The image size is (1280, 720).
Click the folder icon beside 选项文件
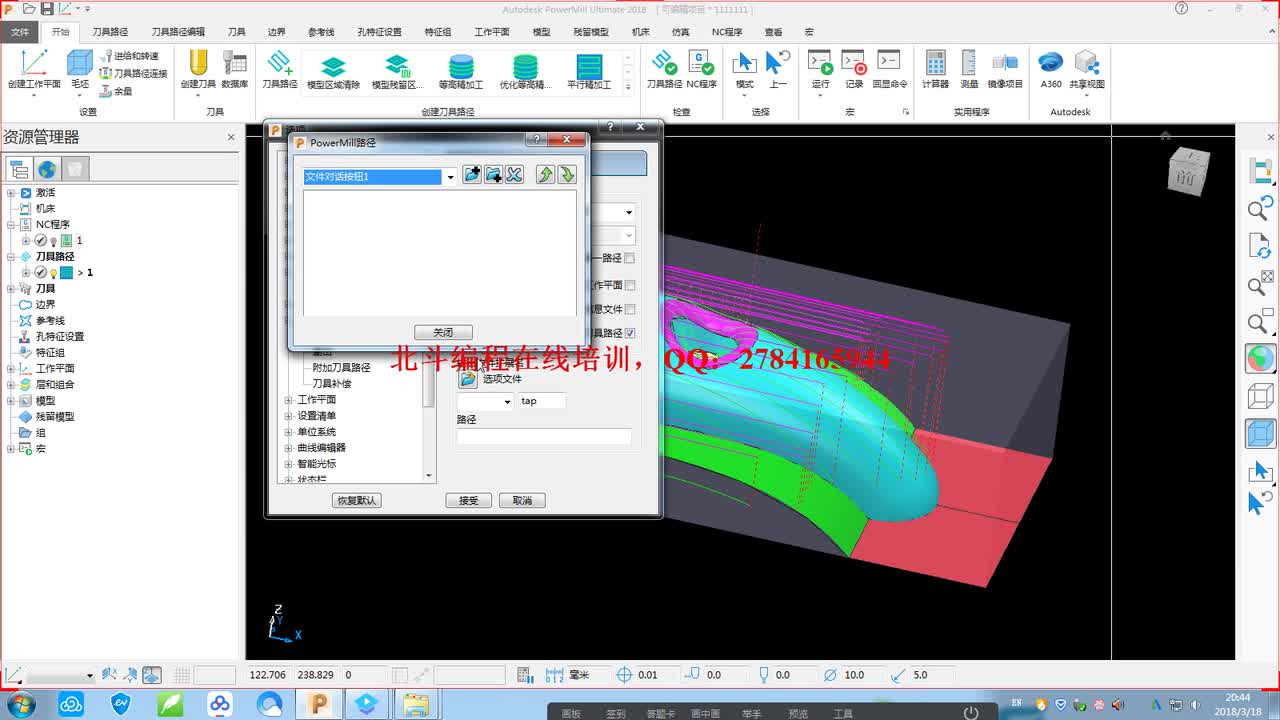coord(467,380)
